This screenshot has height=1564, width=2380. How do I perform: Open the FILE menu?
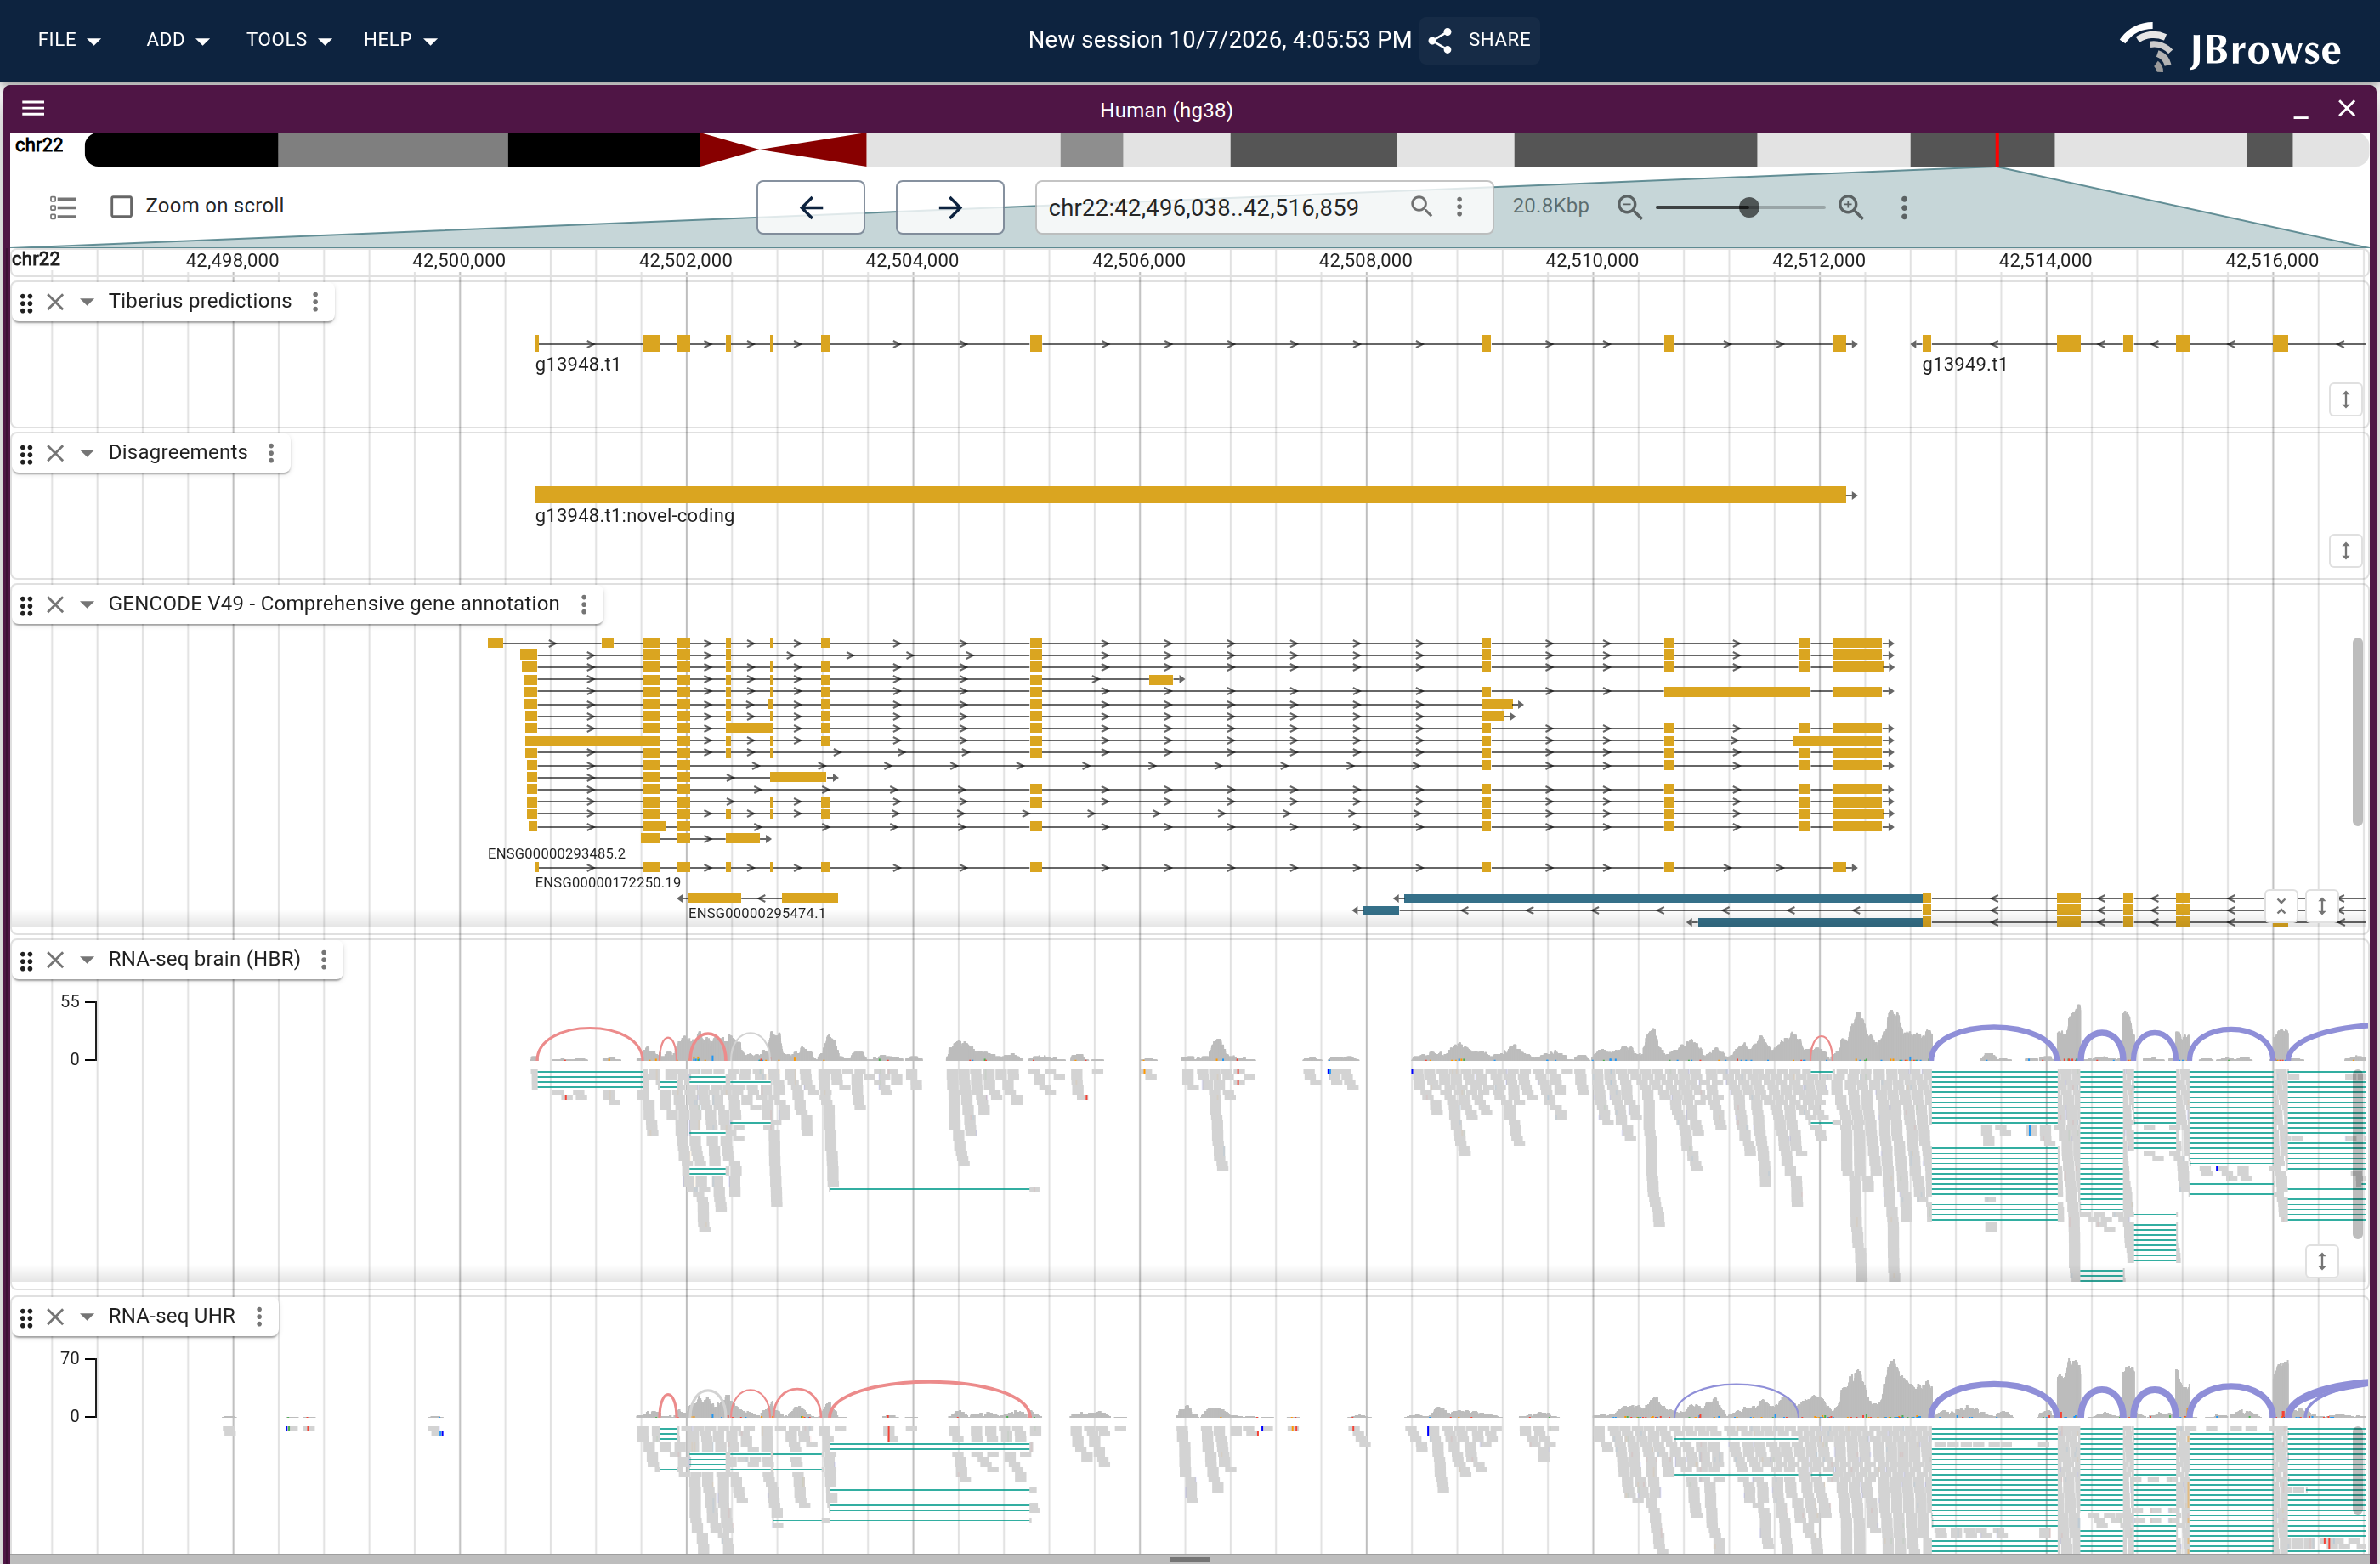69,40
